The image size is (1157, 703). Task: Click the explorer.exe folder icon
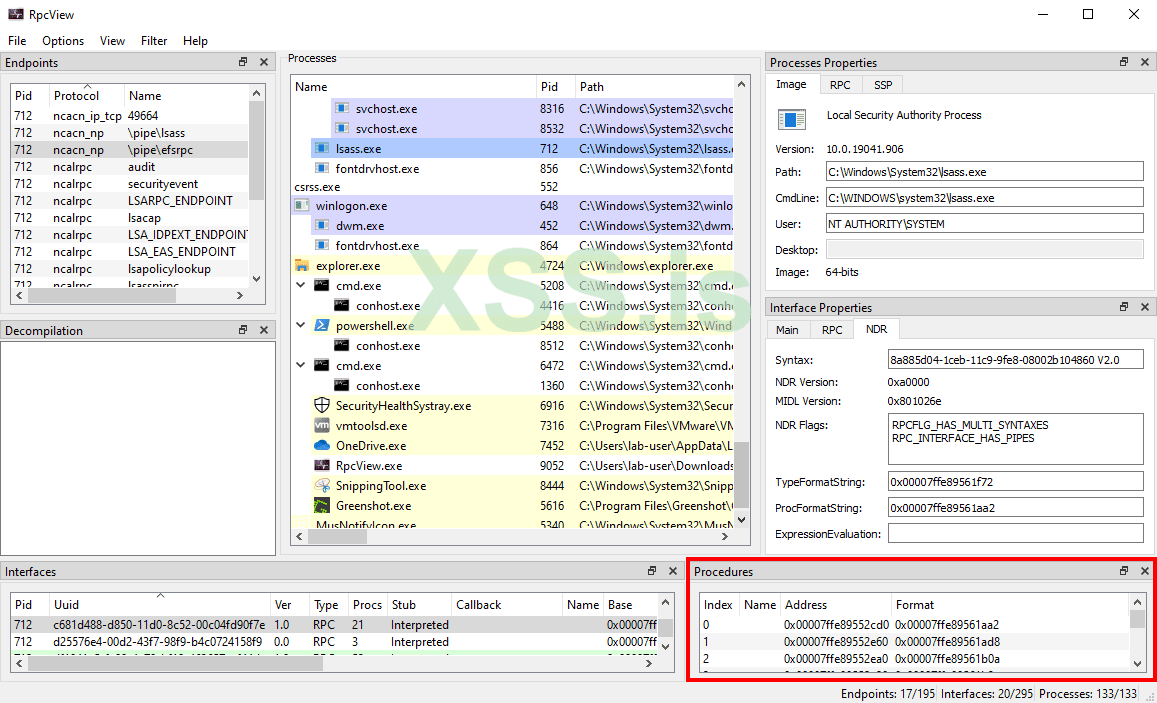[302, 266]
